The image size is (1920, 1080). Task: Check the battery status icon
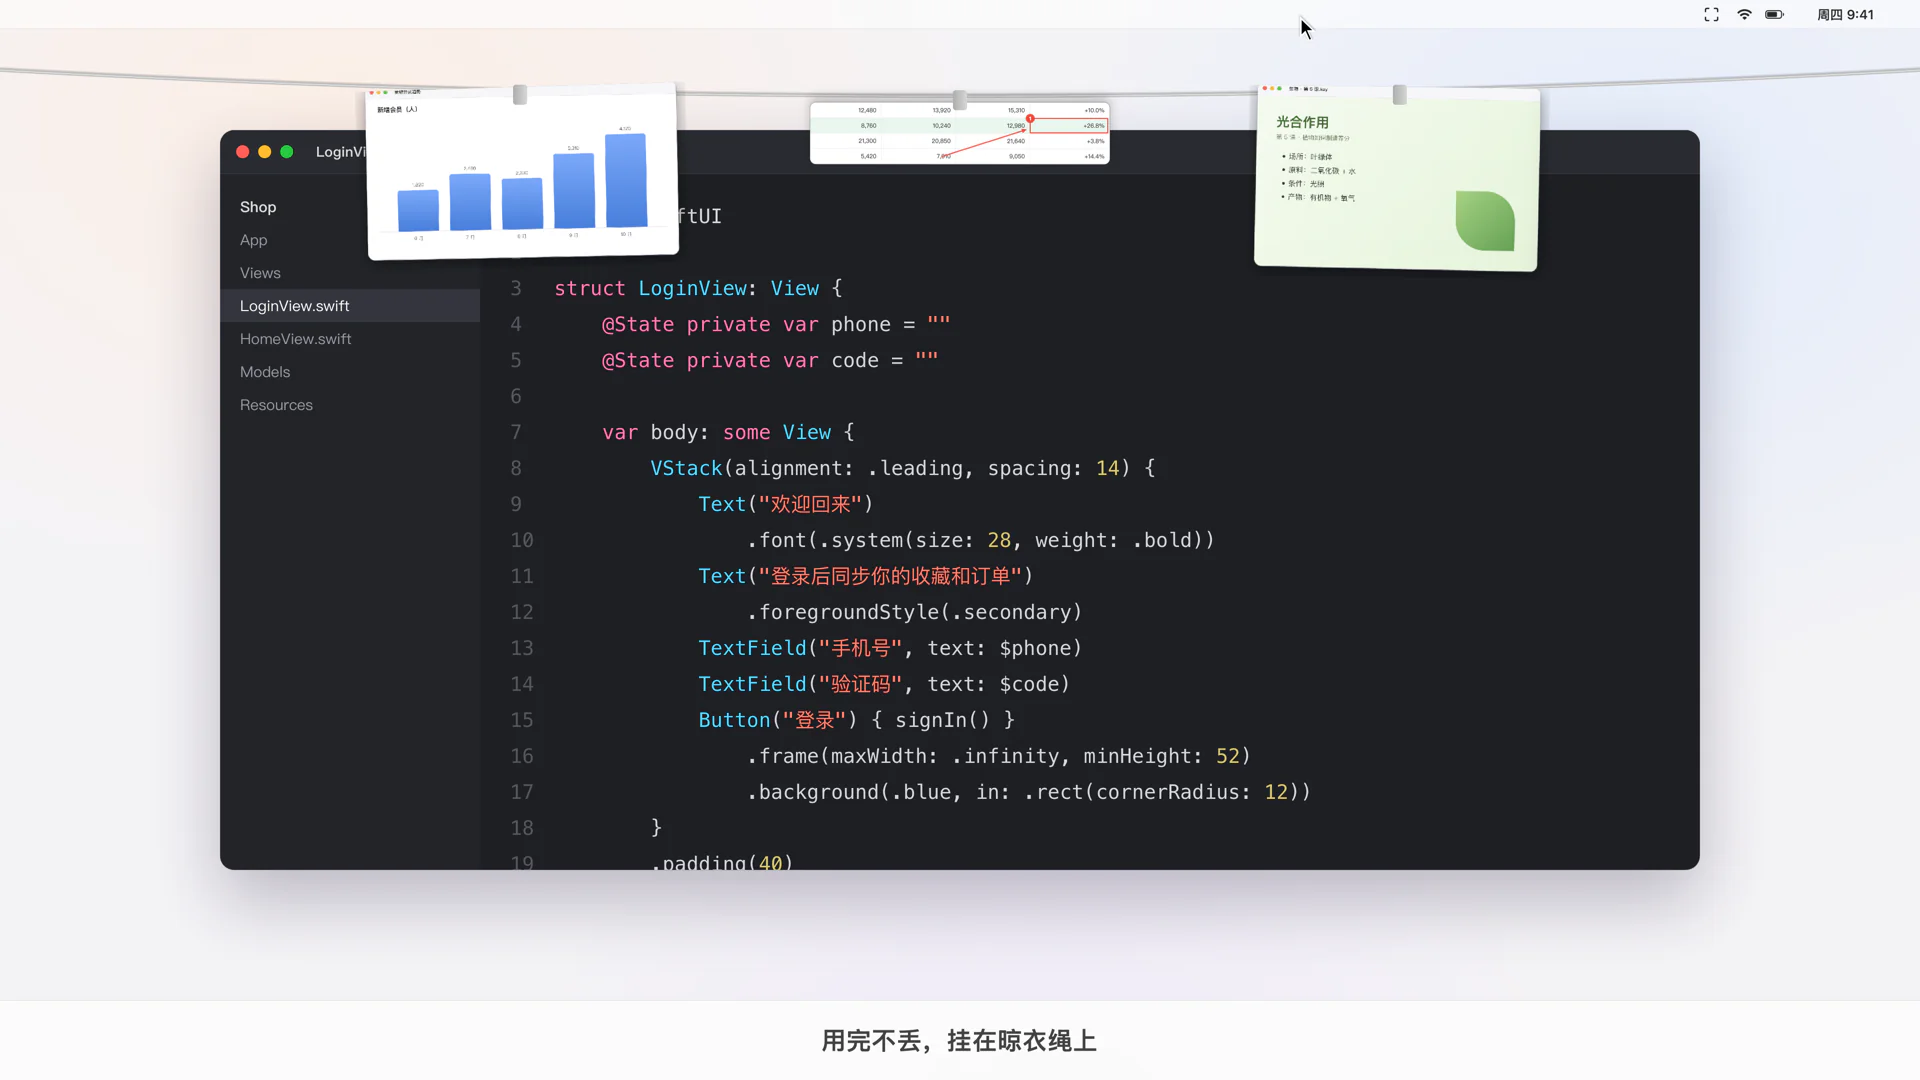pos(1775,15)
